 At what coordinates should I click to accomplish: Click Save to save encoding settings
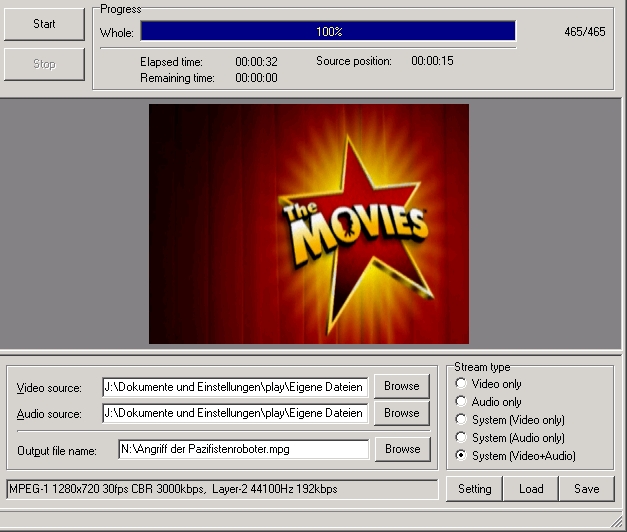click(x=586, y=489)
